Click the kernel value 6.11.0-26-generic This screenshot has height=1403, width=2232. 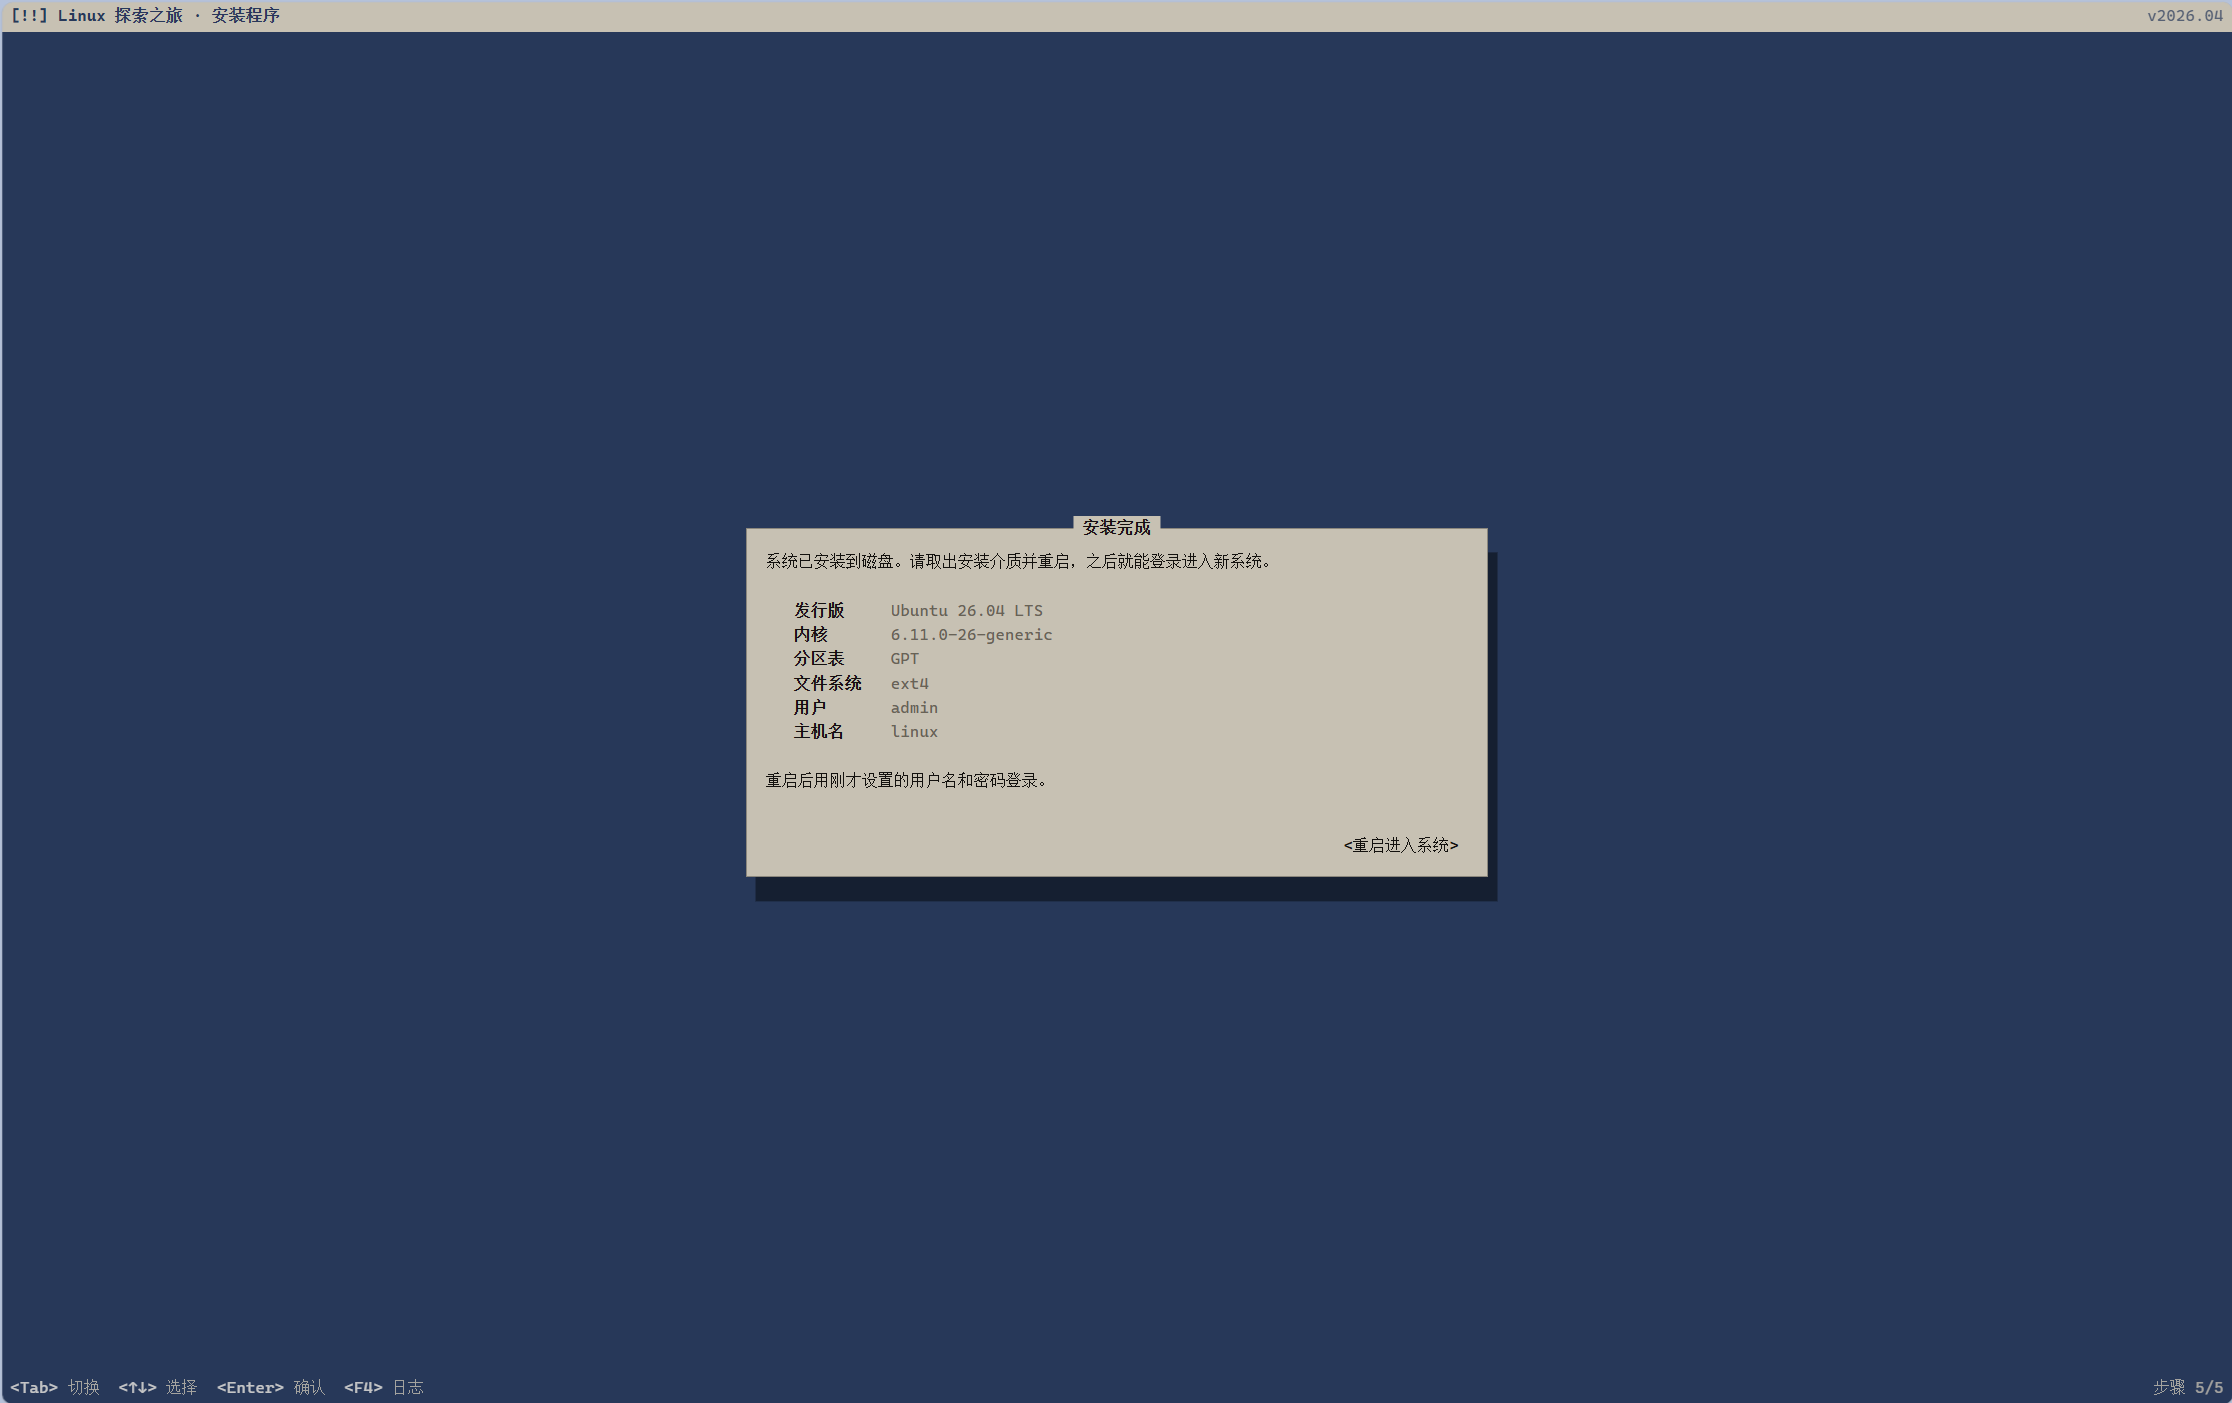[x=972, y=634]
